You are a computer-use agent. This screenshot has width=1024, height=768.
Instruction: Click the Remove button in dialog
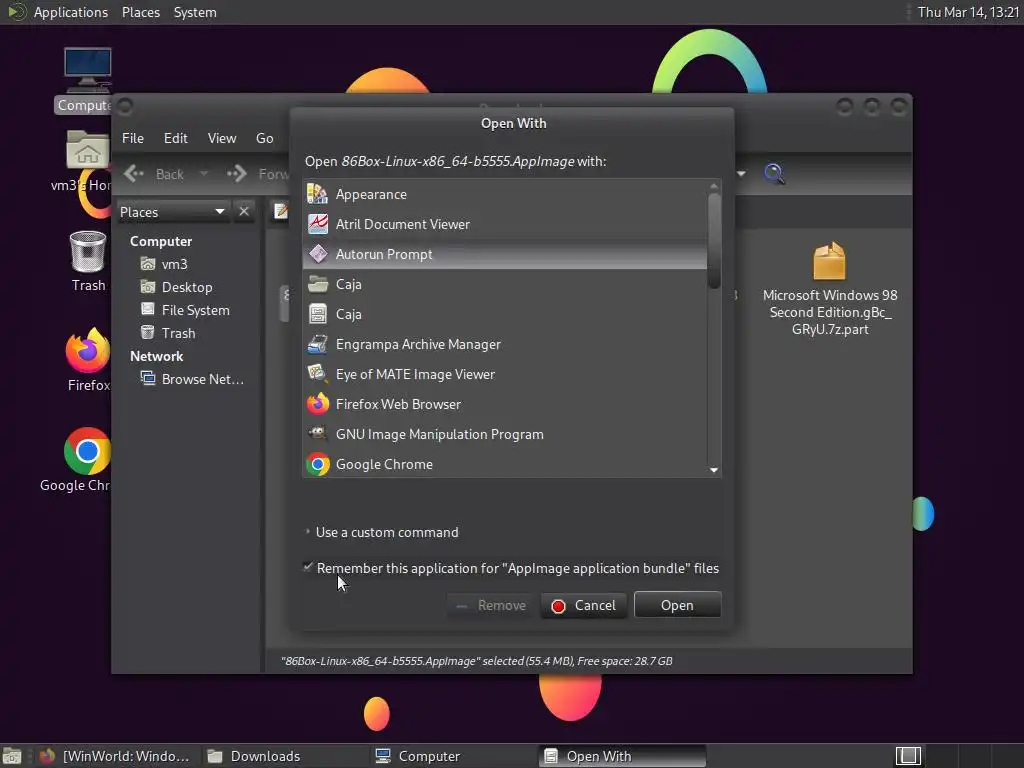click(491, 605)
